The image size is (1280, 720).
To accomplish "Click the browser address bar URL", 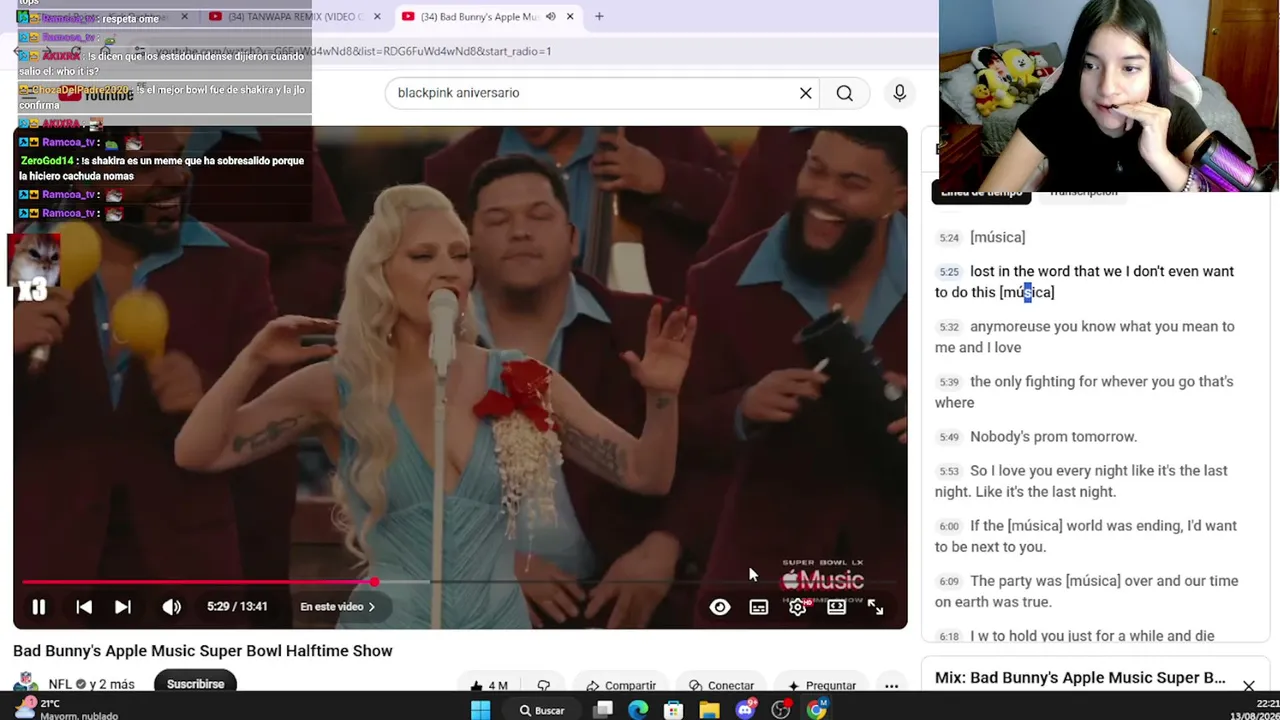I will click(x=354, y=51).
